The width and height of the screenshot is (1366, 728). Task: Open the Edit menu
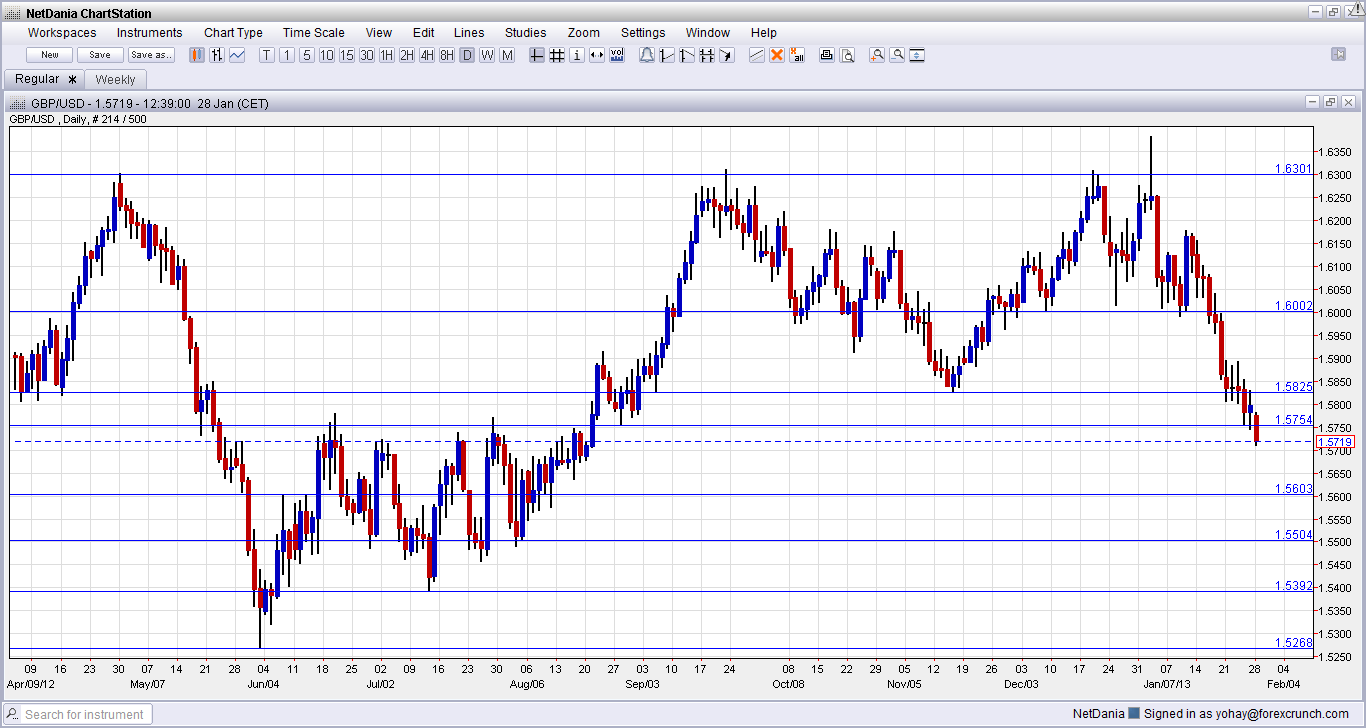tap(423, 33)
